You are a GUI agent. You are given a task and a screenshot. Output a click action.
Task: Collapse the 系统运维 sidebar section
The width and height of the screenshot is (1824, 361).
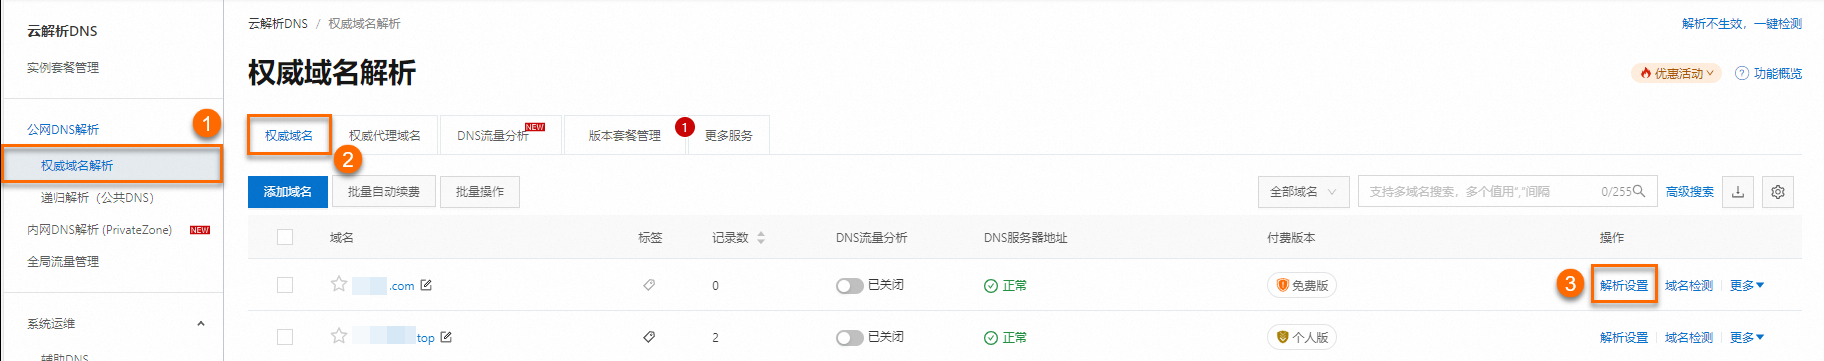coord(201,324)
